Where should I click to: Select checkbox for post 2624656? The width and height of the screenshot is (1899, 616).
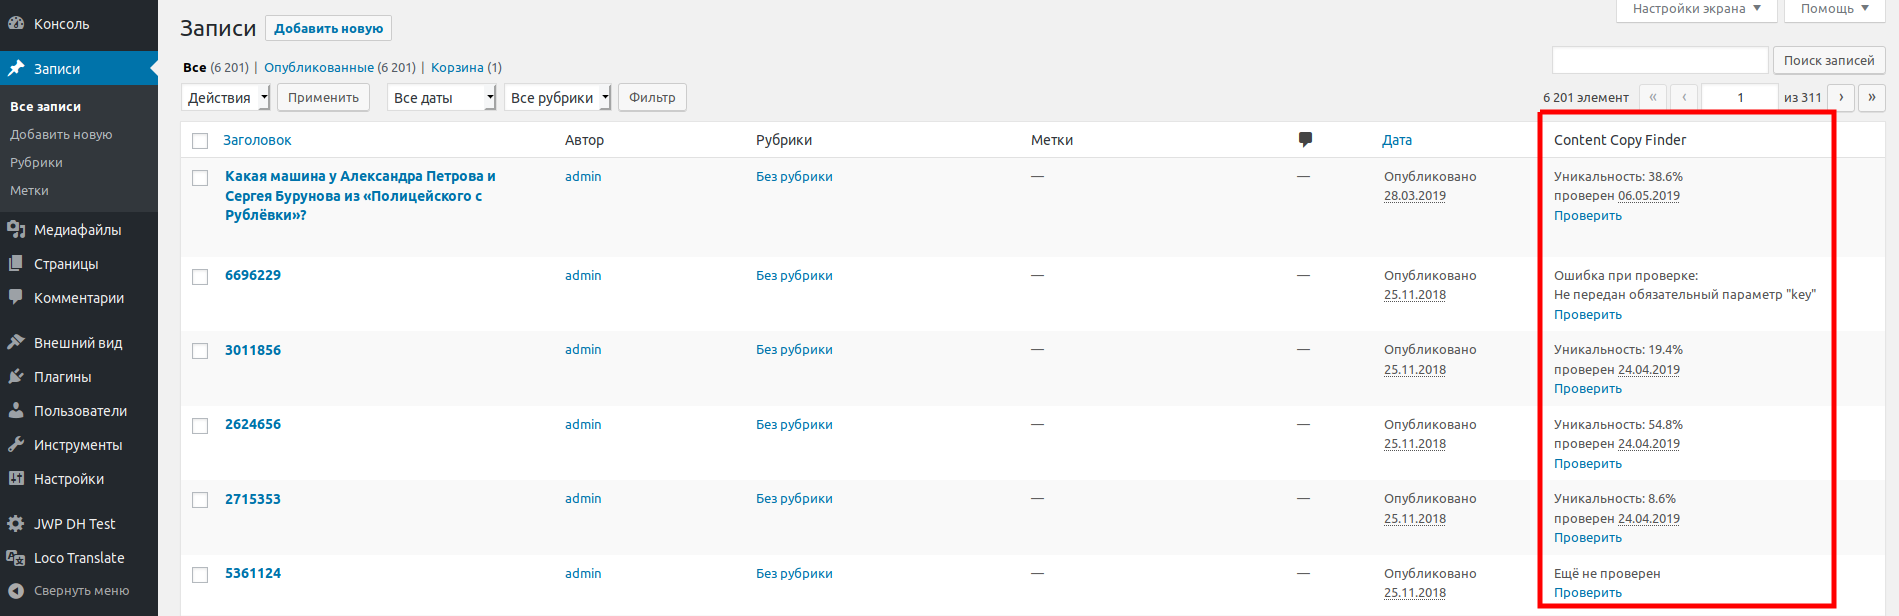200,426
